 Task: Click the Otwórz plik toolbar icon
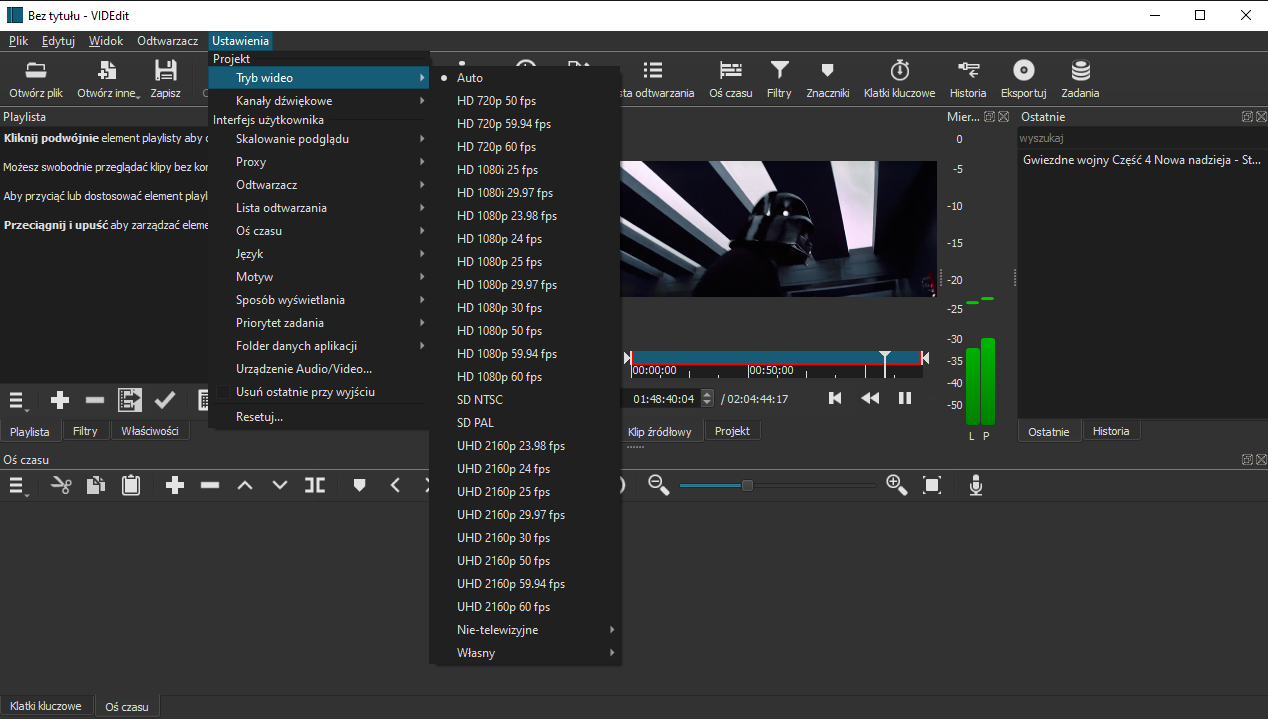35,78
